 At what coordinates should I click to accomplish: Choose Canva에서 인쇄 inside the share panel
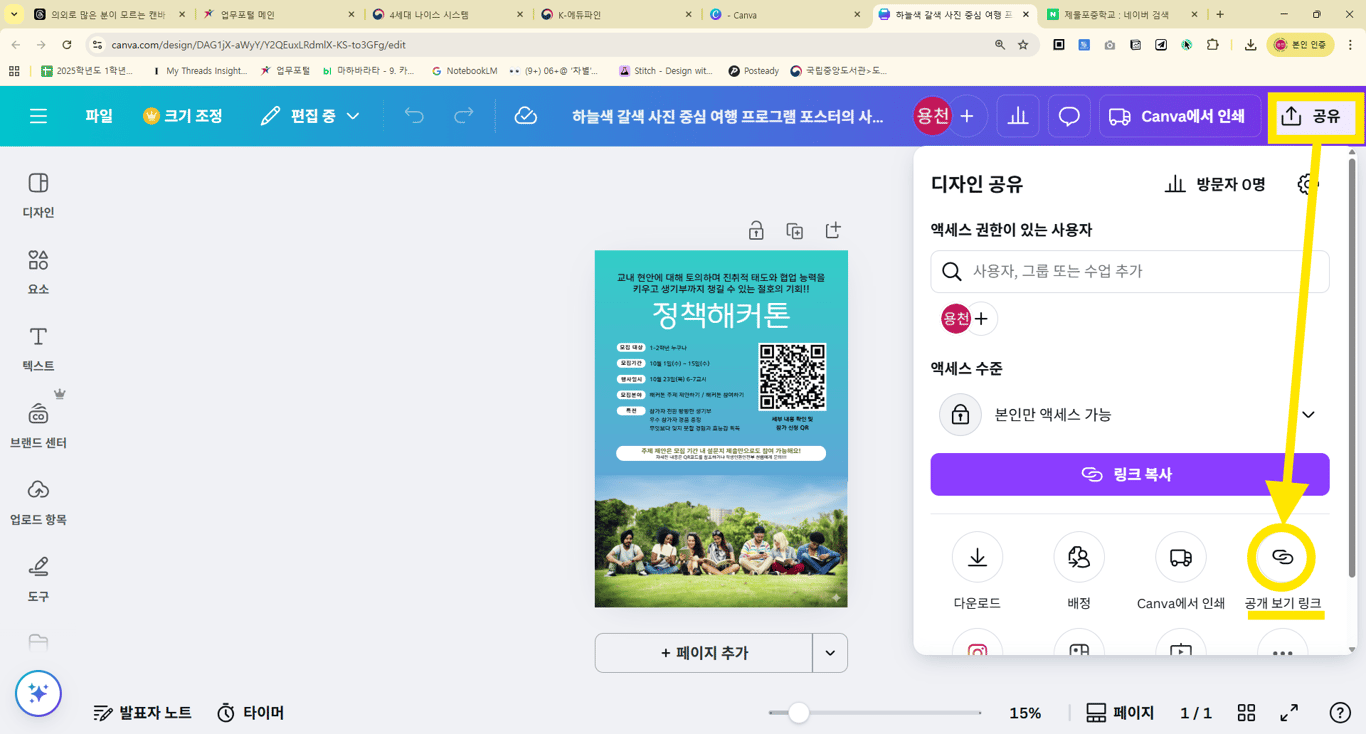coord(1181,571)
